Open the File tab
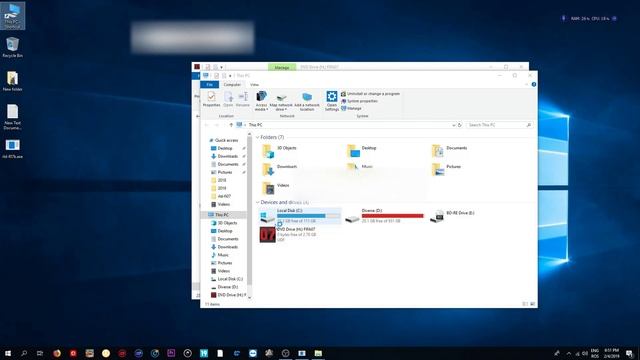The image size is (640, 360). 209,84
